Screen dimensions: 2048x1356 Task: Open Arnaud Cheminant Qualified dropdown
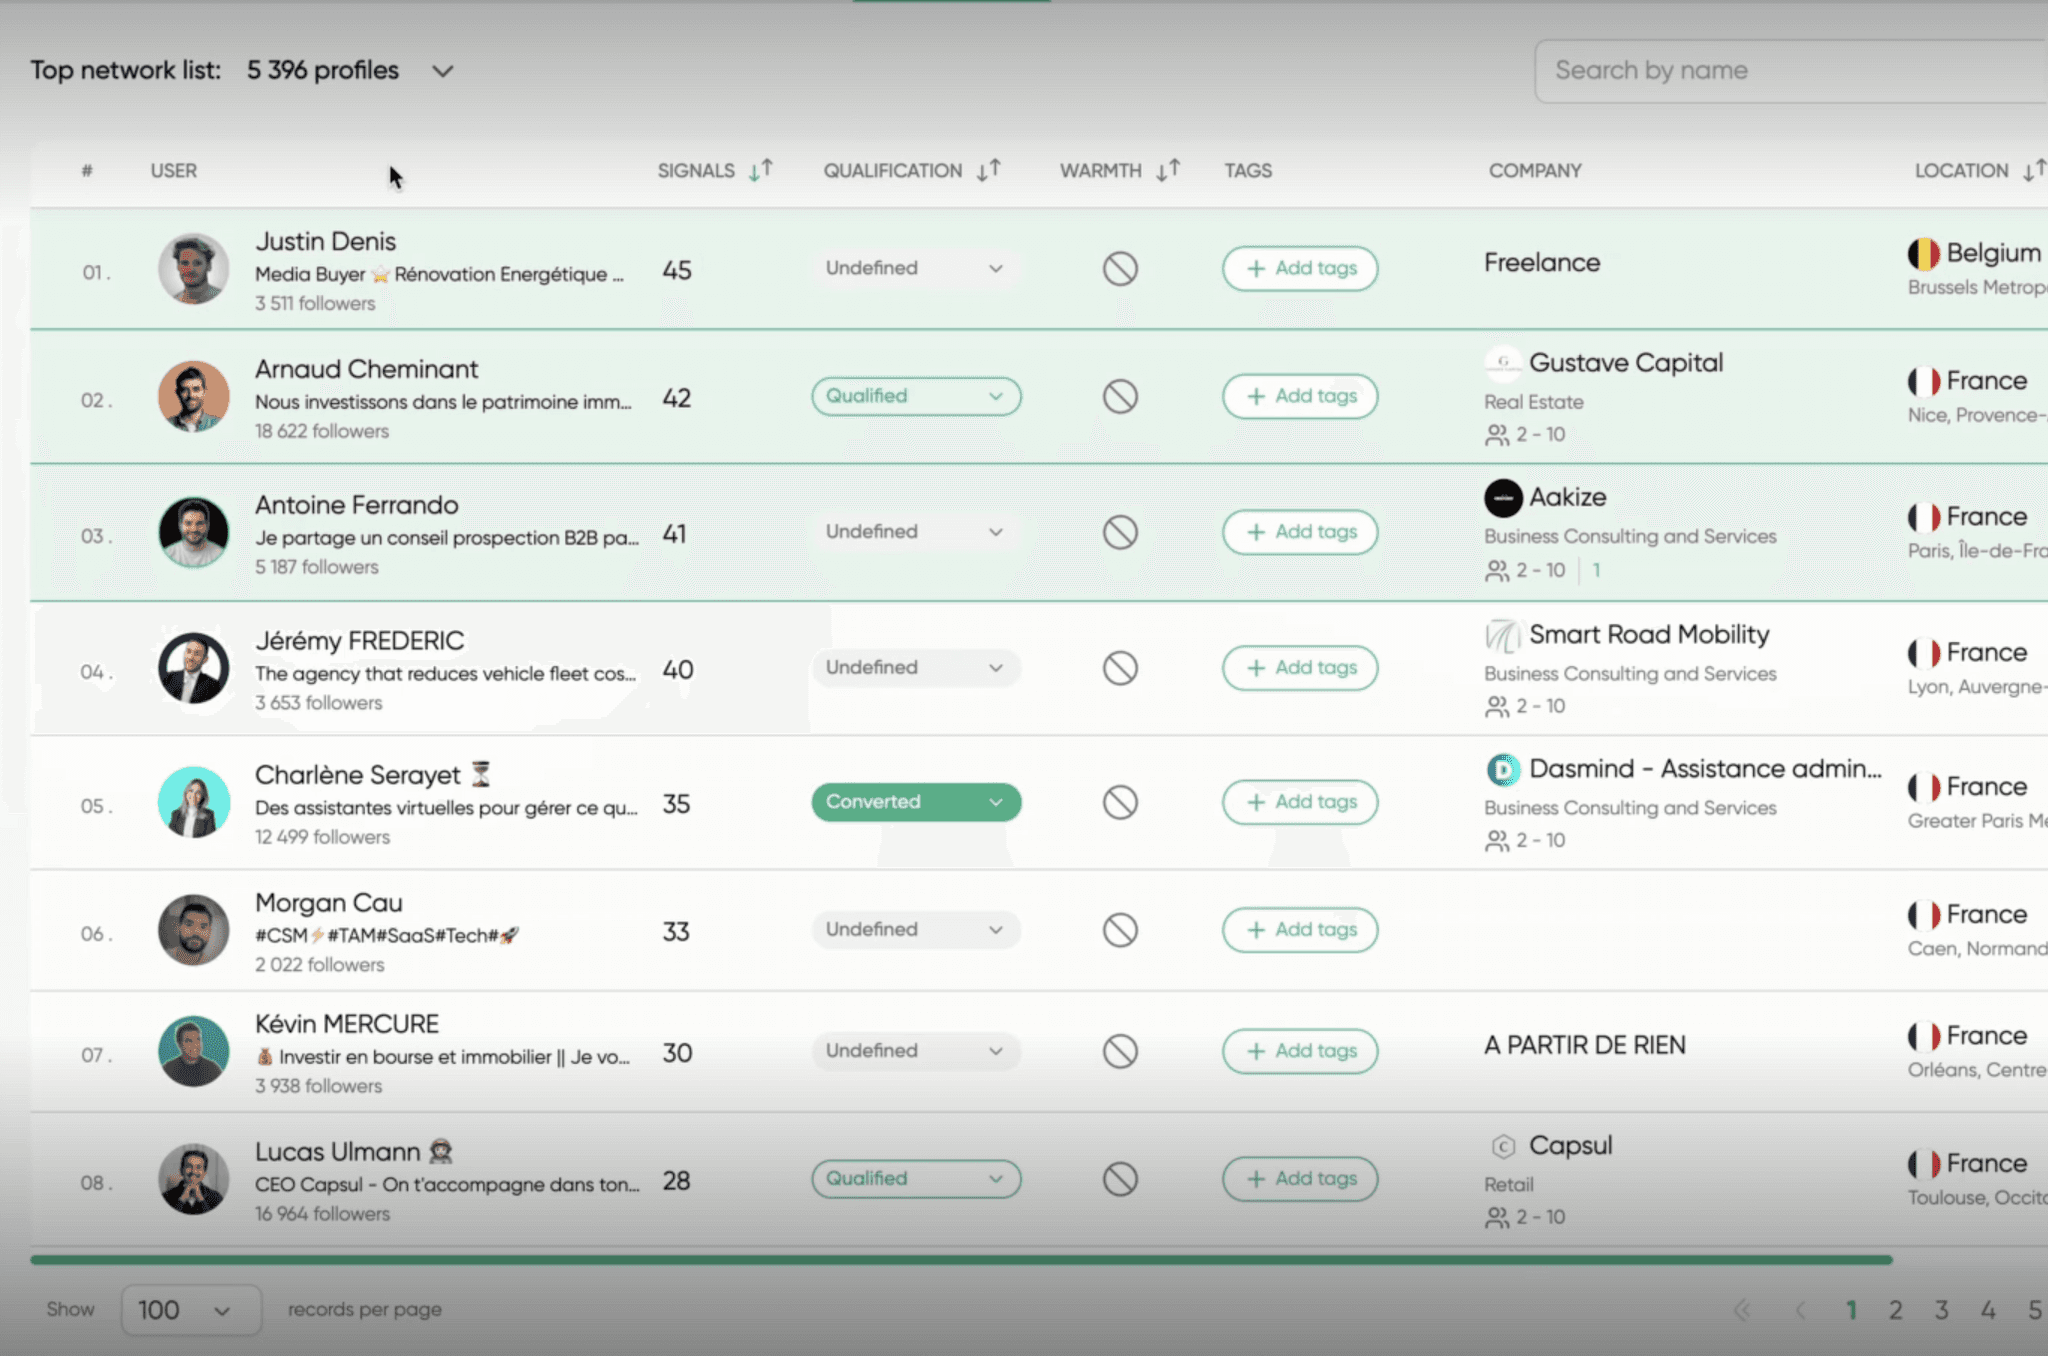point(916,396)
